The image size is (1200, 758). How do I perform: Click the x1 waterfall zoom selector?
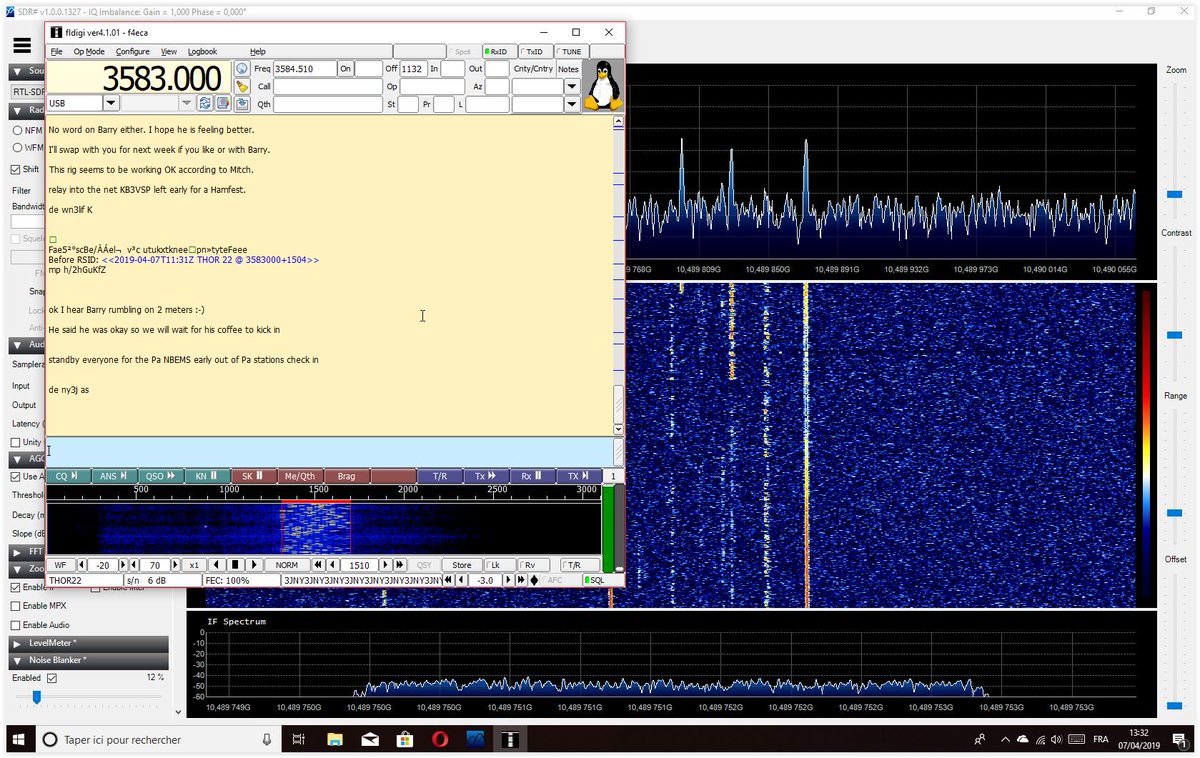(x=194, y=565)
